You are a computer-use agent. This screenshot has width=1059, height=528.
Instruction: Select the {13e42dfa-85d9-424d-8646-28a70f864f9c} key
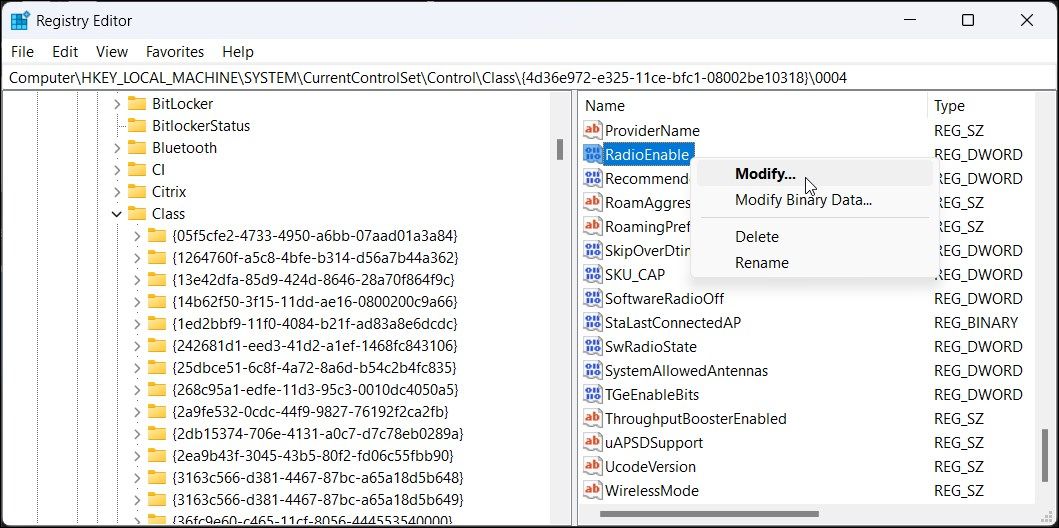click(313, 280)
